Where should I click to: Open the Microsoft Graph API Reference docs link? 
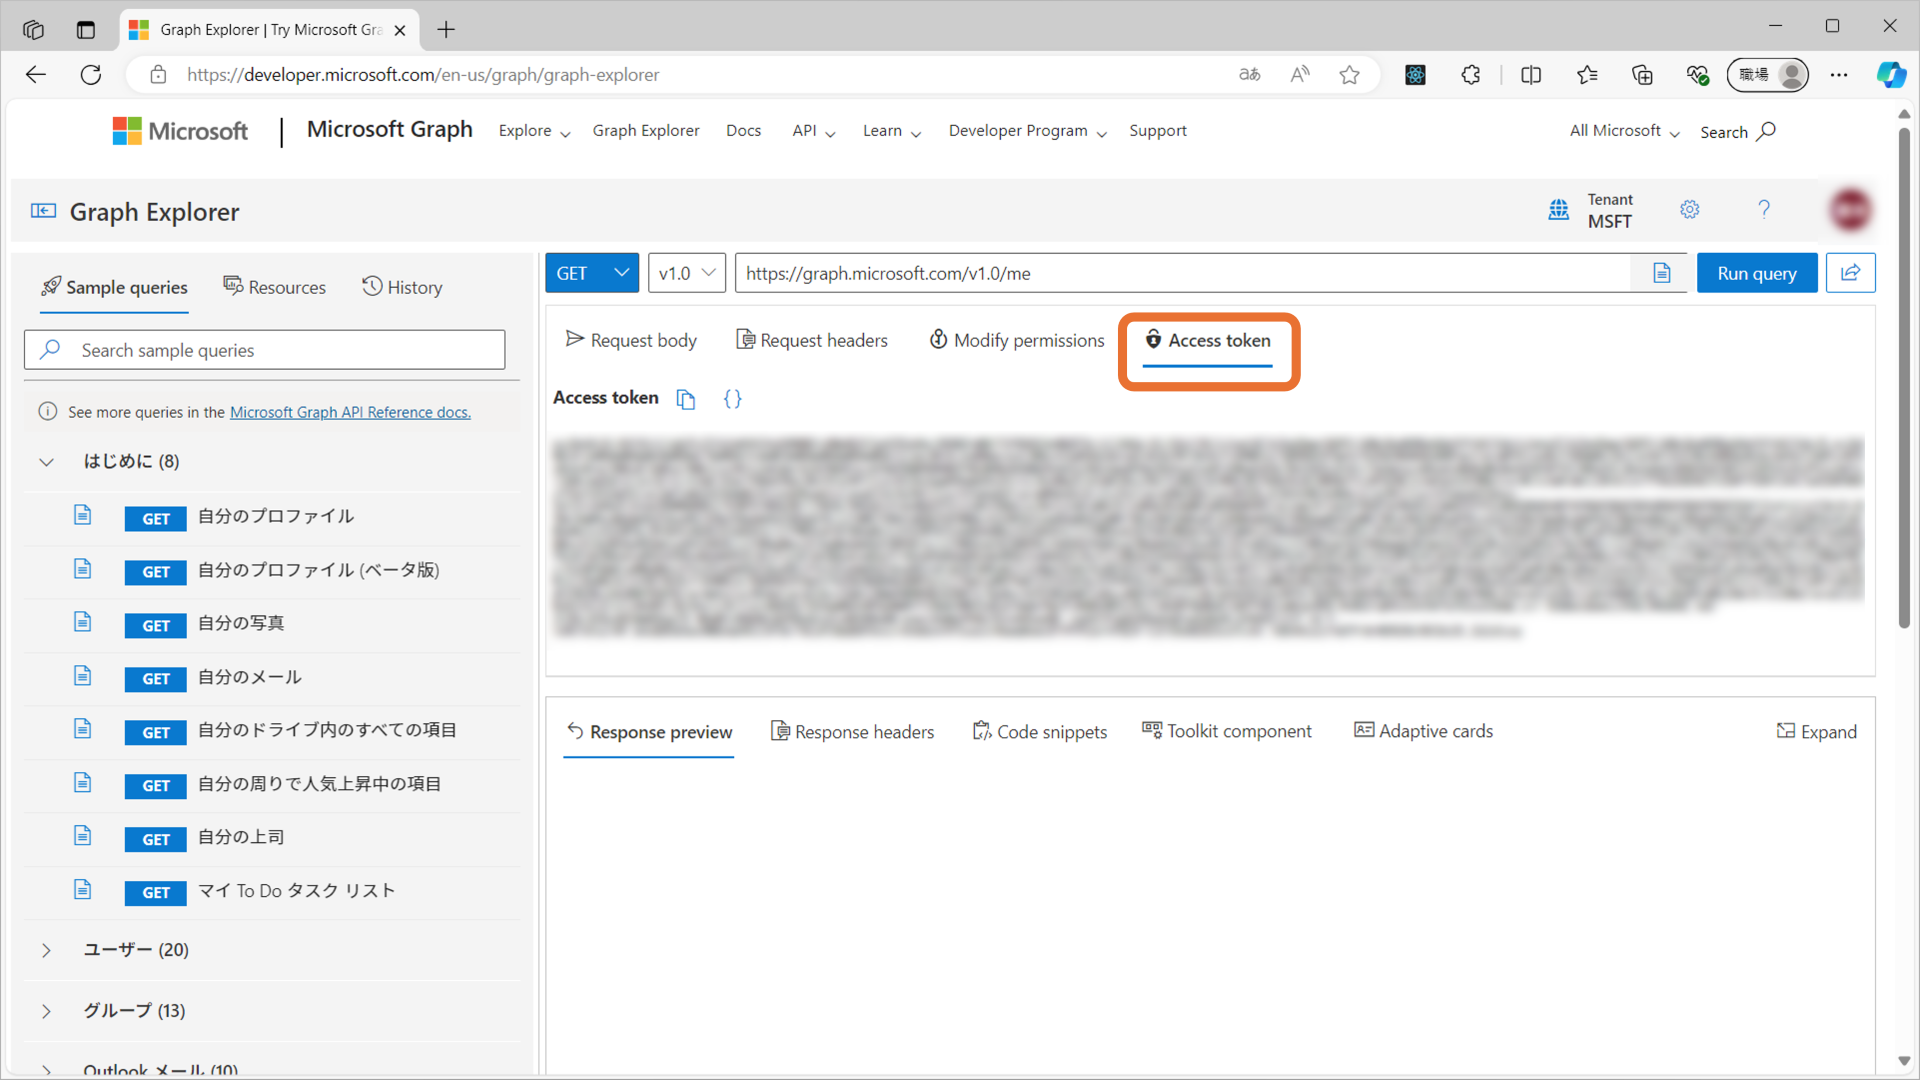(x=350, y=412)
